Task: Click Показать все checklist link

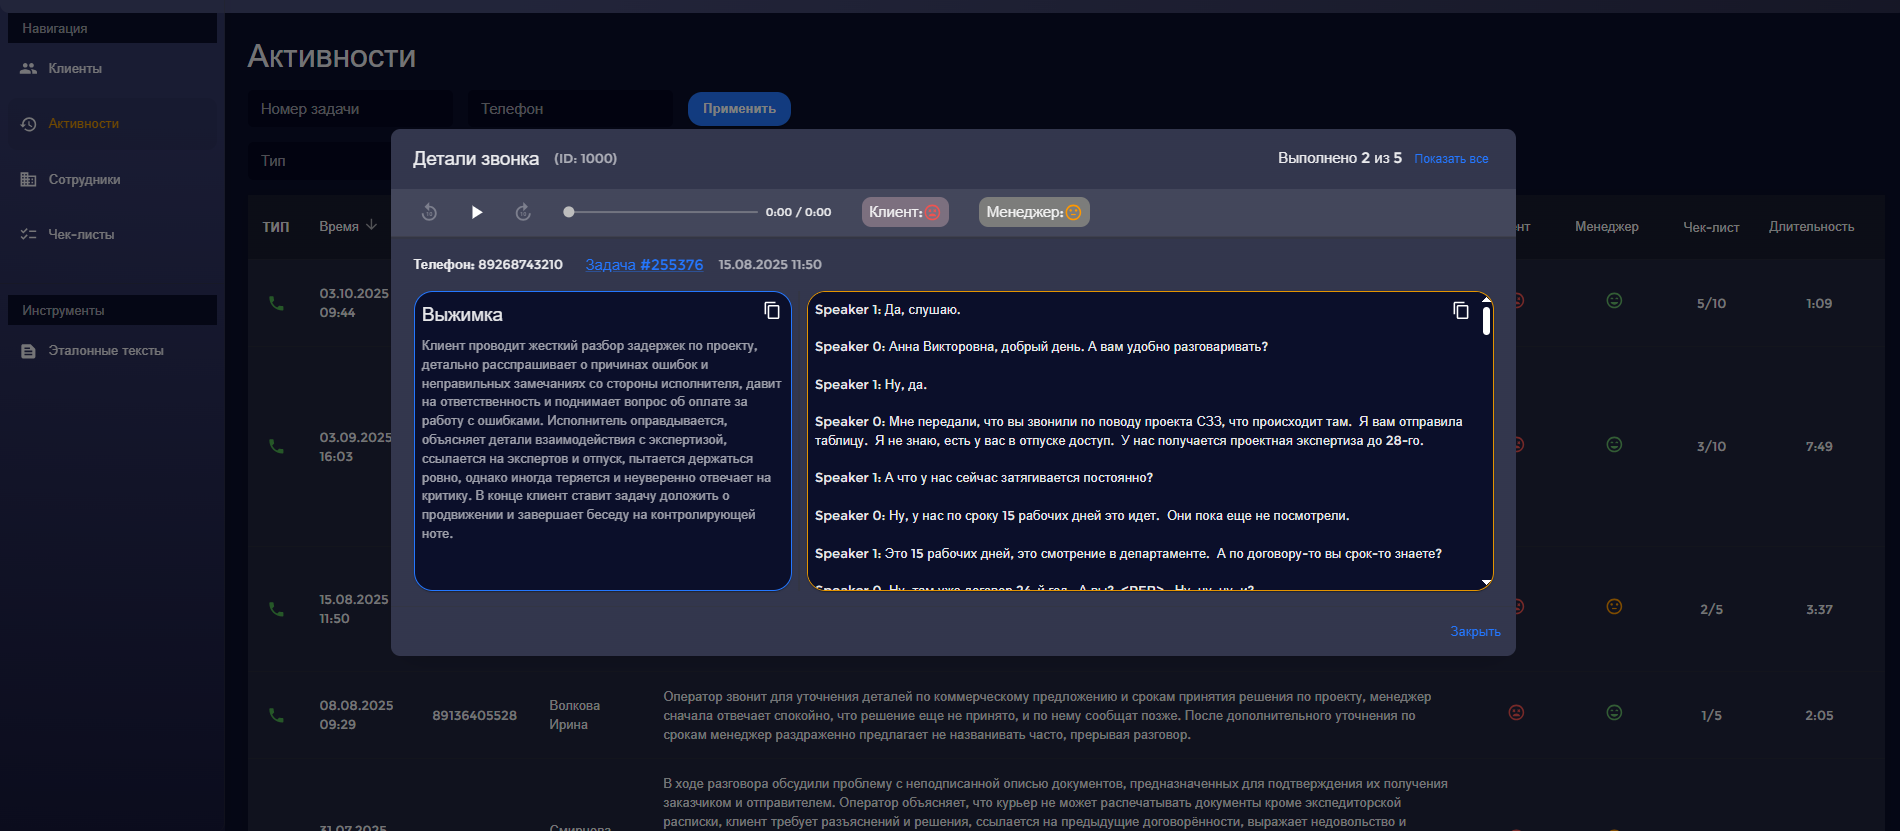Action: pos(1451,159)
